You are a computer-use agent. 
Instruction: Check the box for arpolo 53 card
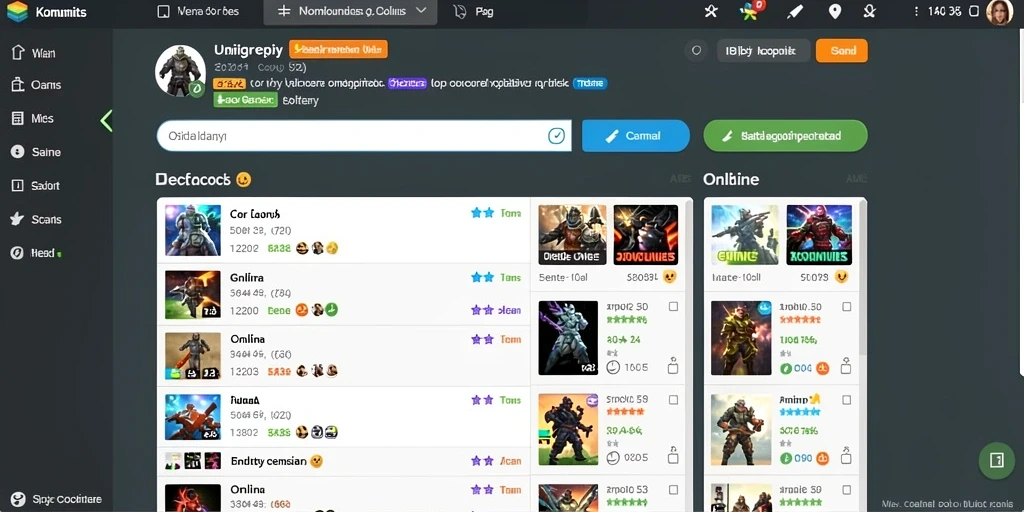[673, 490]
